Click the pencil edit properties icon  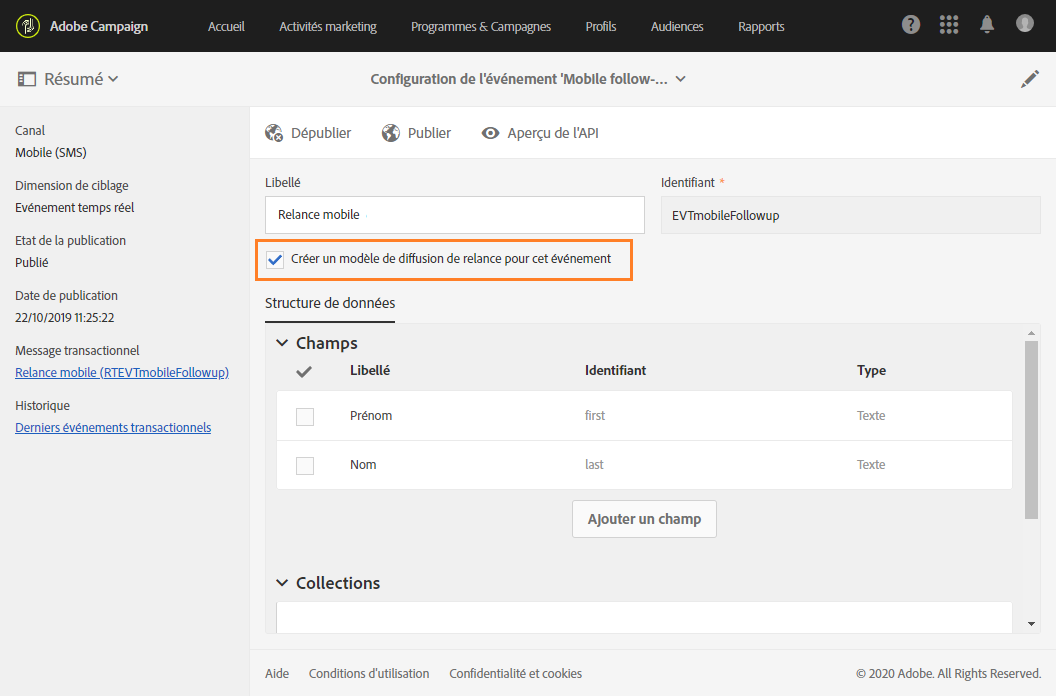click(1030, 80)
